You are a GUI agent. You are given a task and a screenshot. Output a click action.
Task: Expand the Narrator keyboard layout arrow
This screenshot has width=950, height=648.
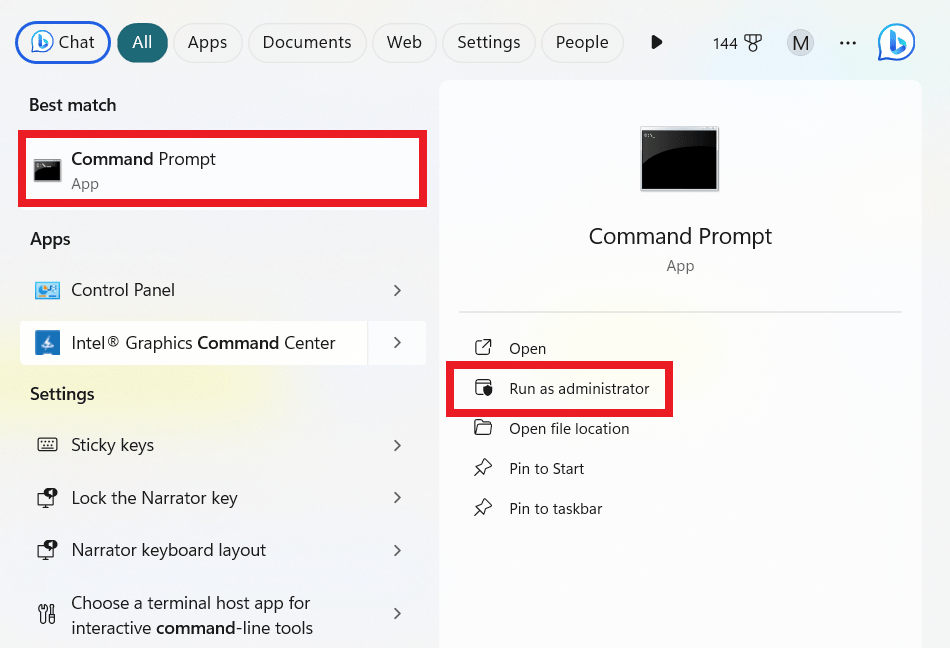click(x=397, y=550)
